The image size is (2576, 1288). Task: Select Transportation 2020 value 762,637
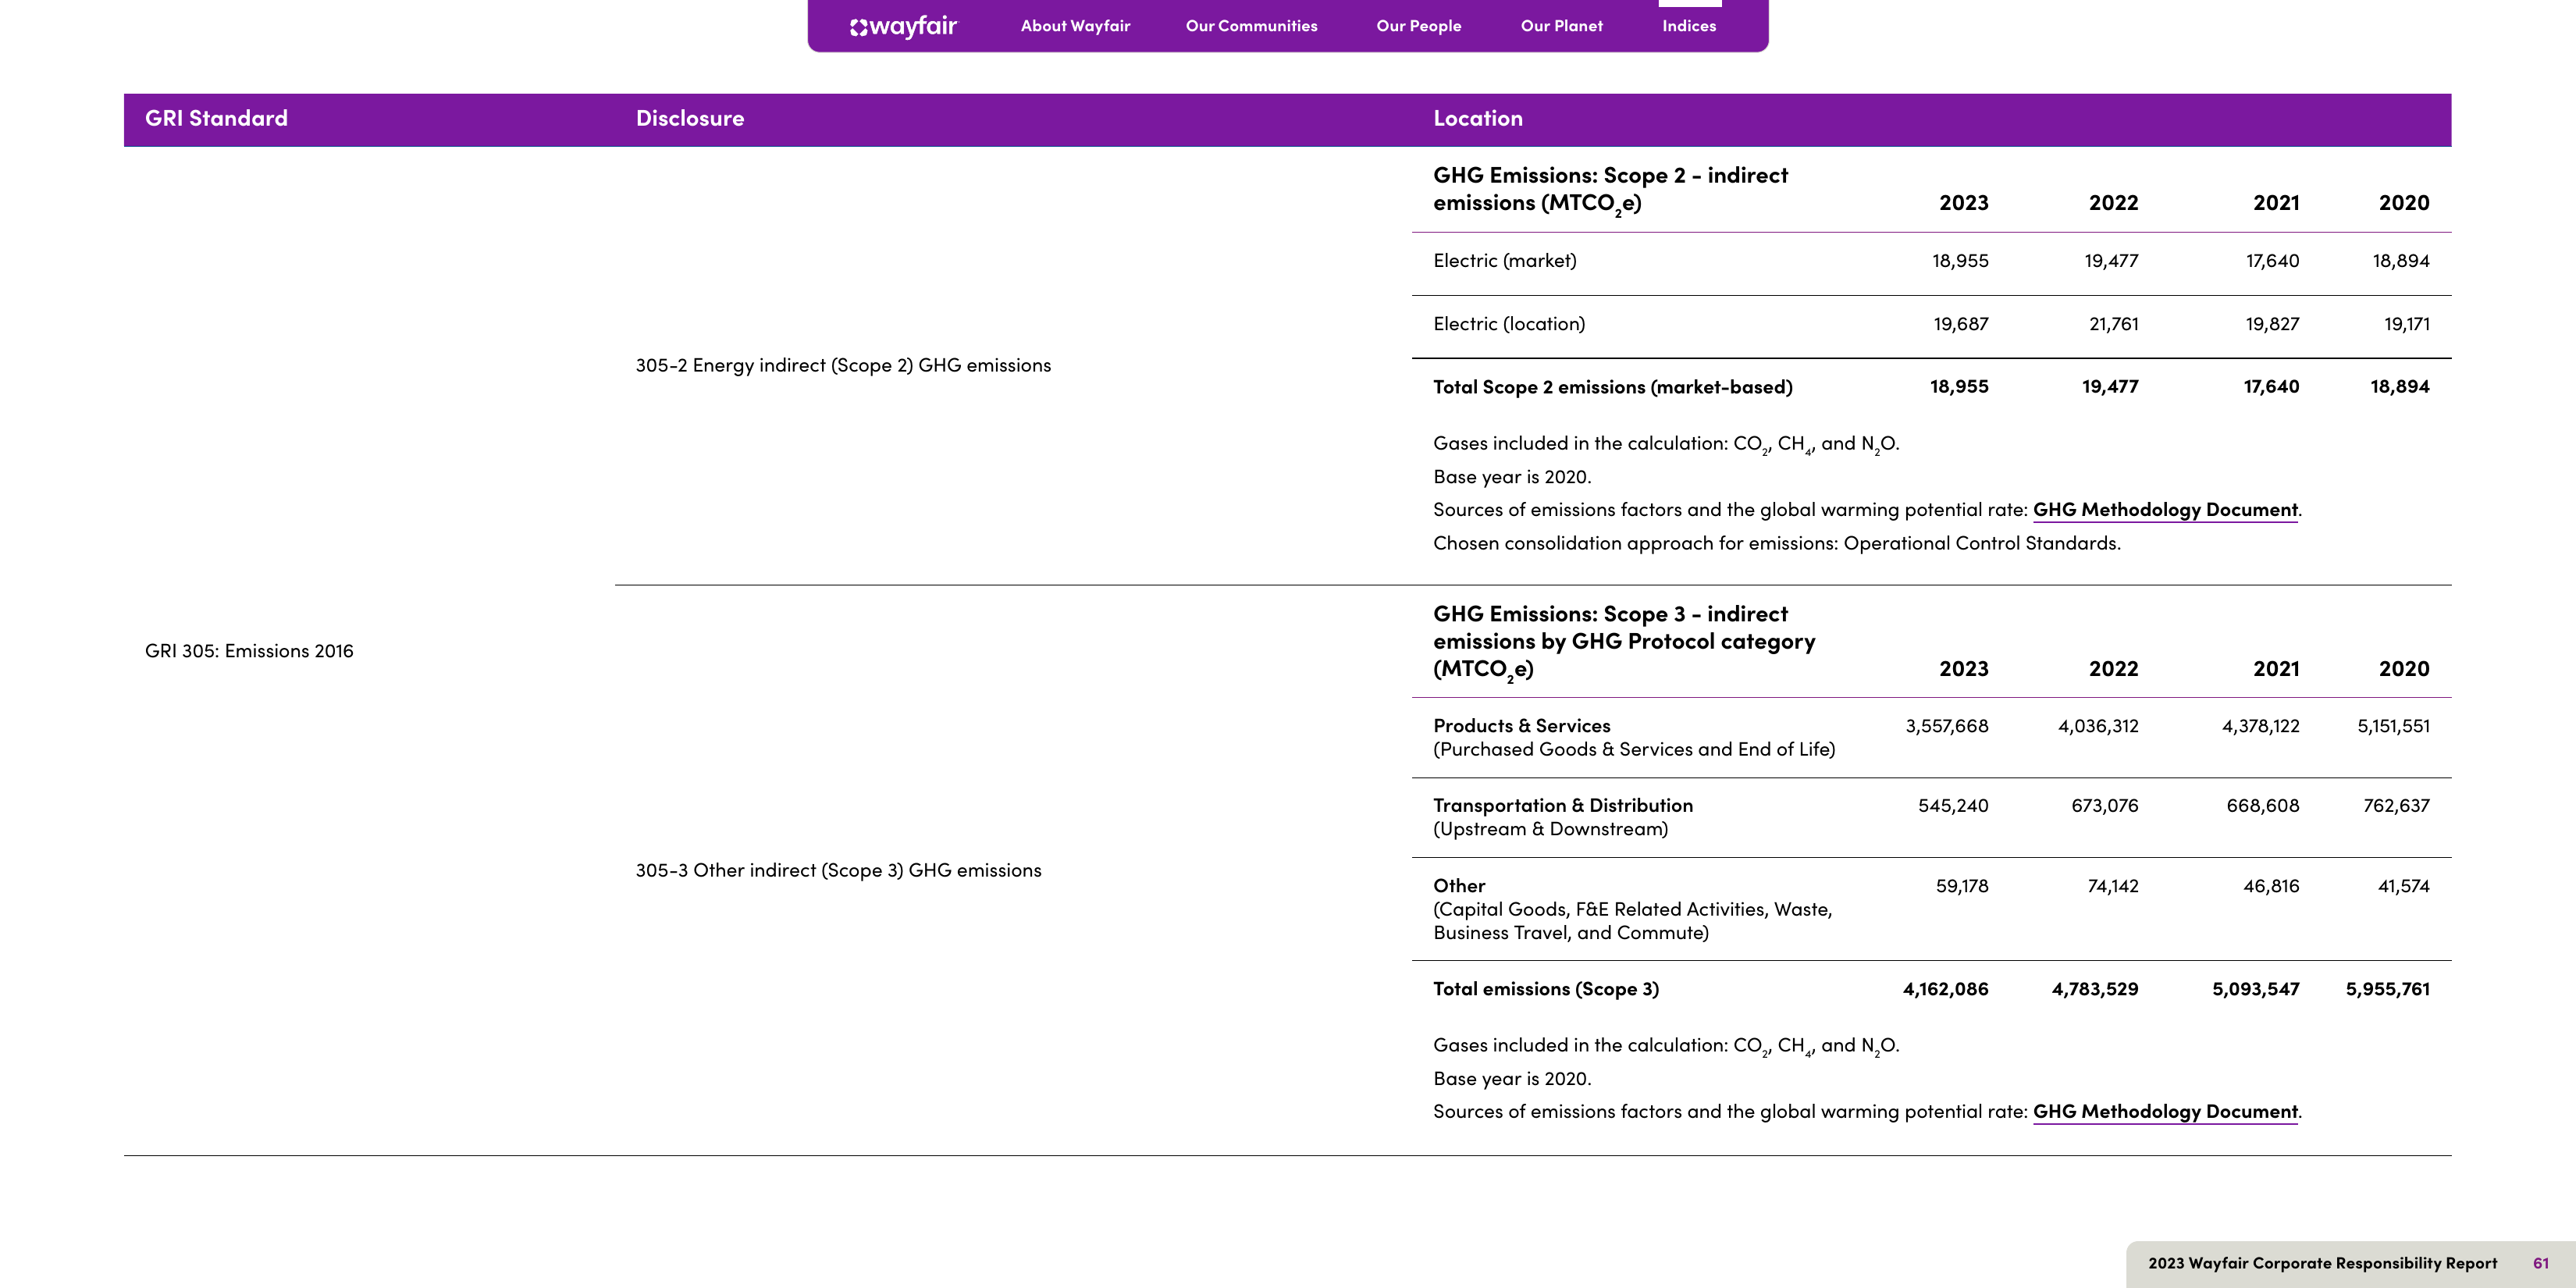tap(2396, 806)
